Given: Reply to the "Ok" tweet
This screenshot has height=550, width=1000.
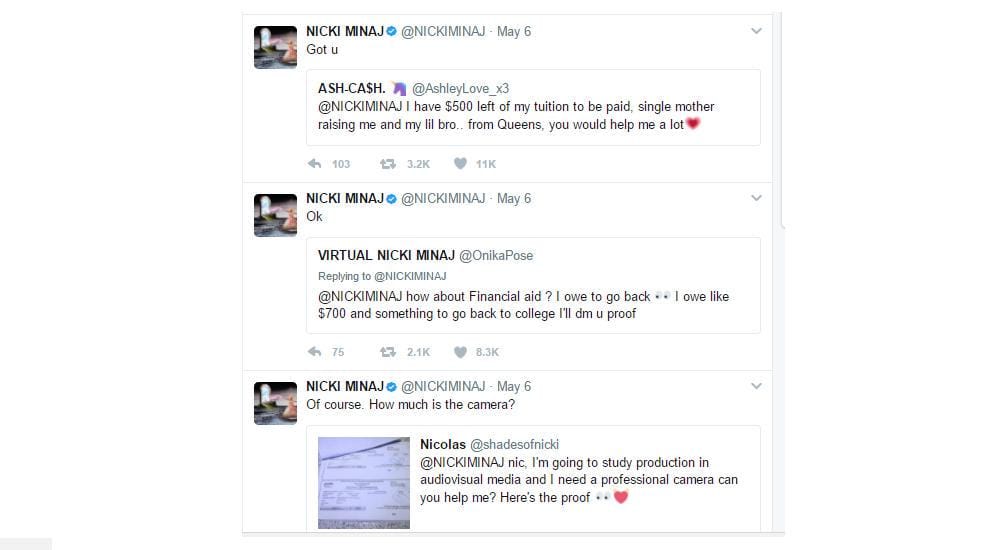Looking at the screenshot, I should [314, 352].
